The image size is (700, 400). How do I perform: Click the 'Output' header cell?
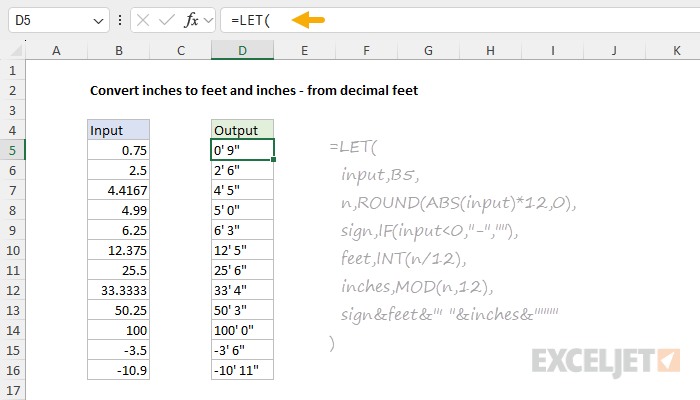click(x=242, y=130)
